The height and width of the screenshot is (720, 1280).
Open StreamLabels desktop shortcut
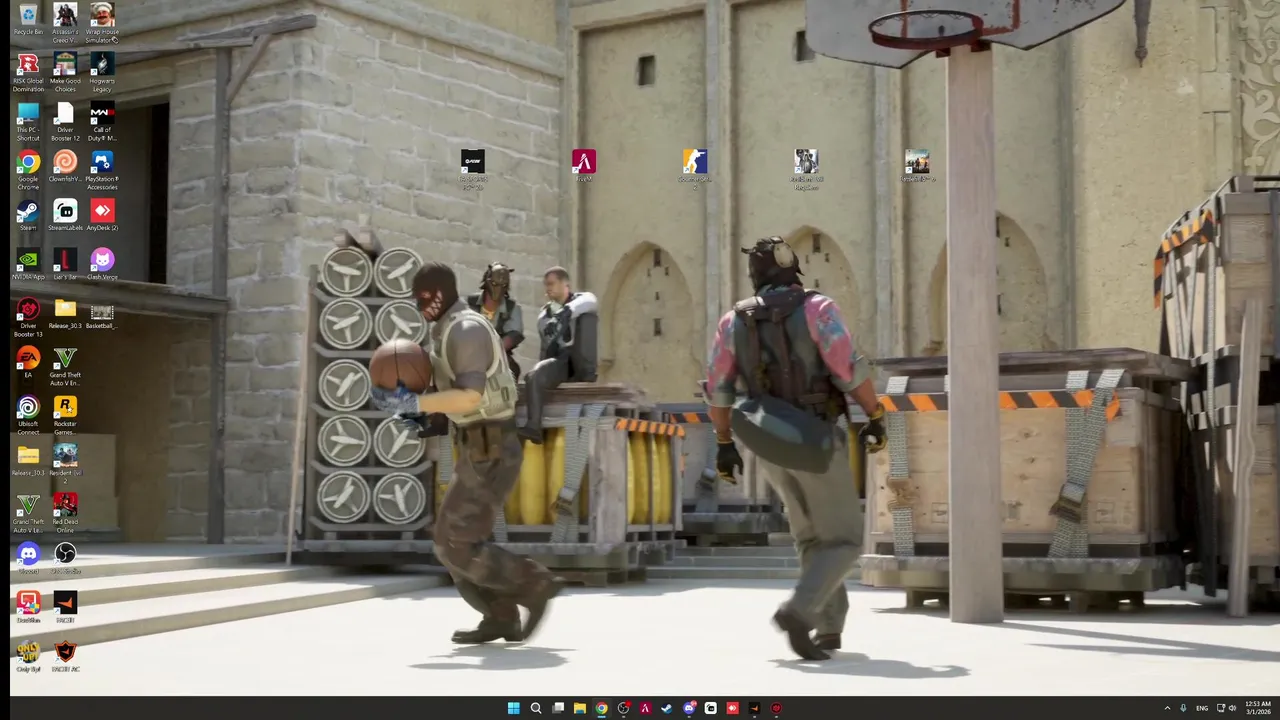pyautogui.click(x=65, y=216)
